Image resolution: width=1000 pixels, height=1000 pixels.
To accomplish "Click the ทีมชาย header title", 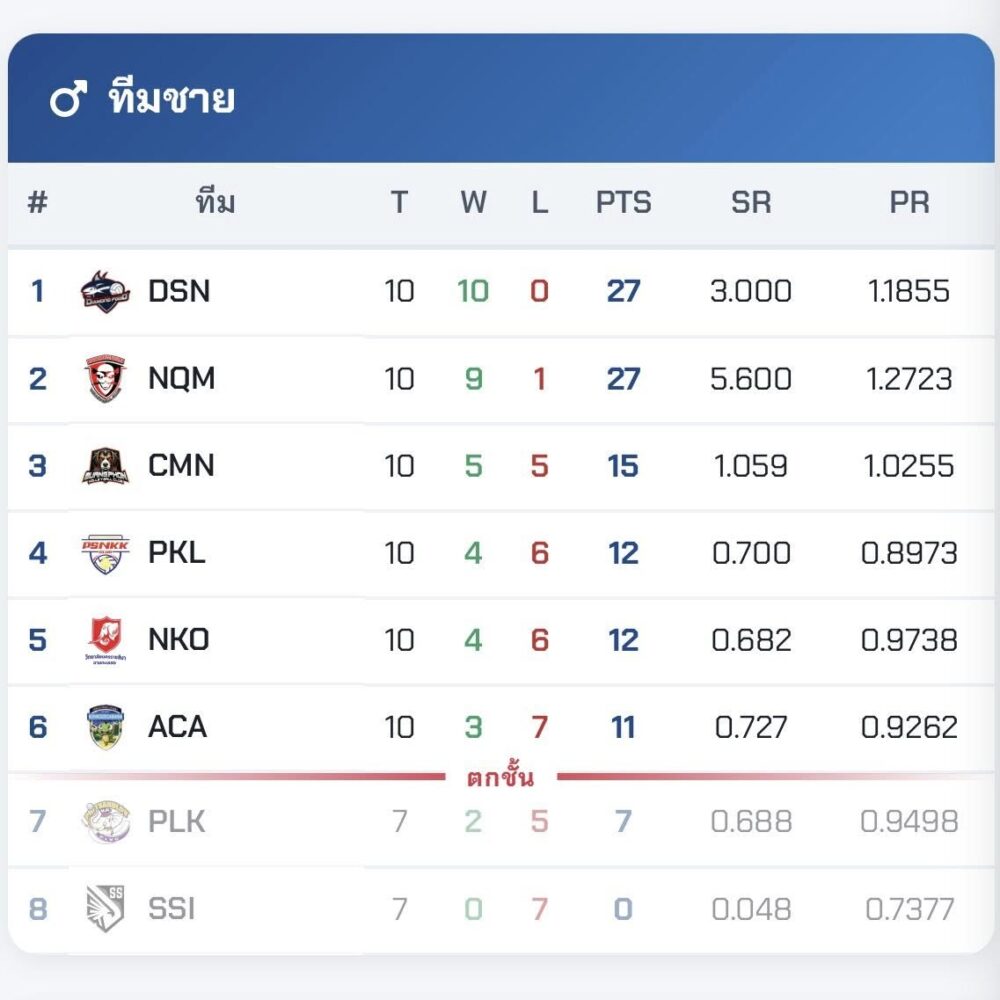I will coord(171,100).
